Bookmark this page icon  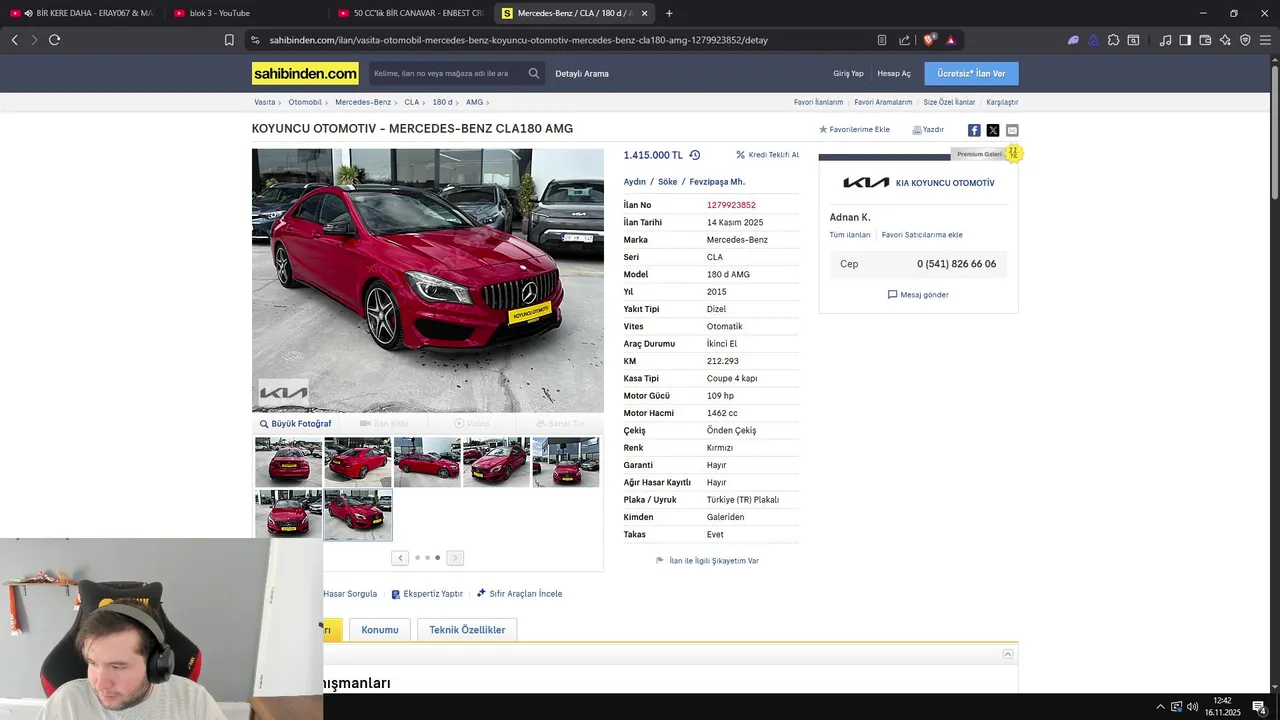229,40
